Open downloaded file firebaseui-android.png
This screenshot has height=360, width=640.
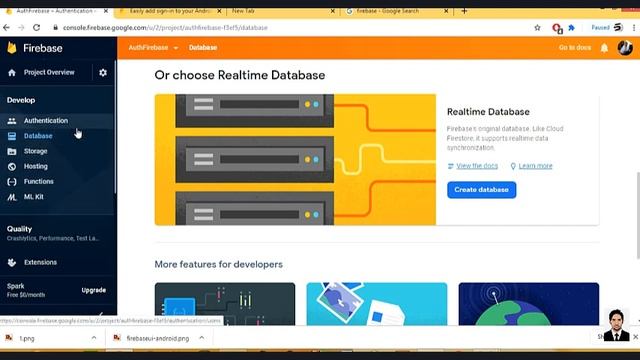coord(158,338)
